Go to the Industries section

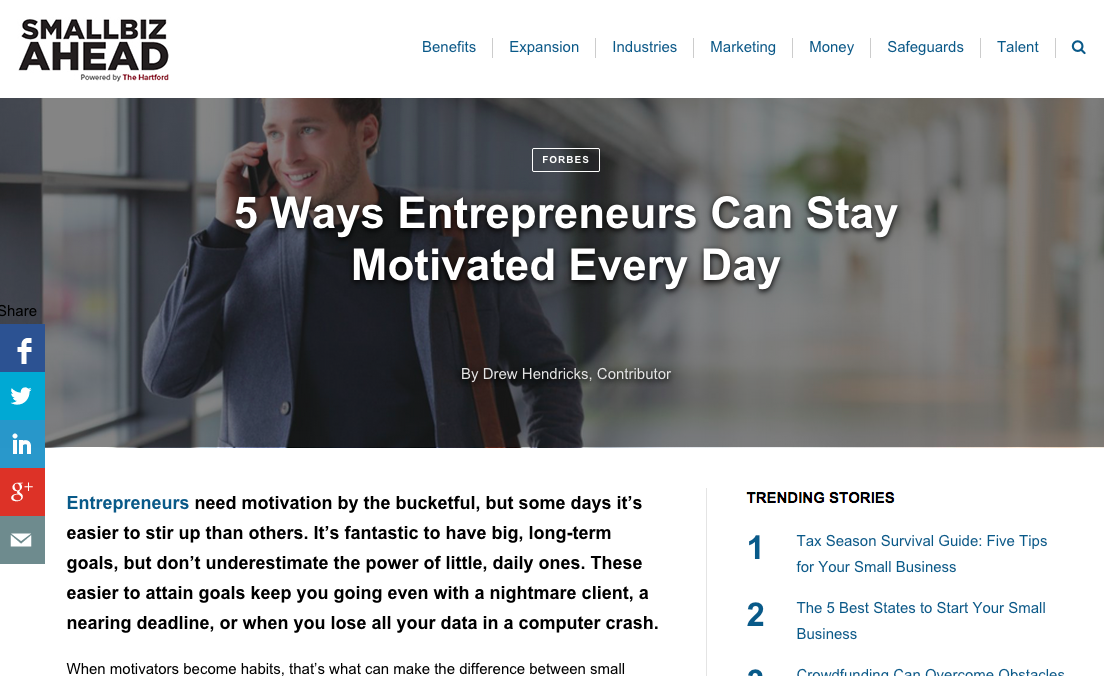click(x=644, y=47)
